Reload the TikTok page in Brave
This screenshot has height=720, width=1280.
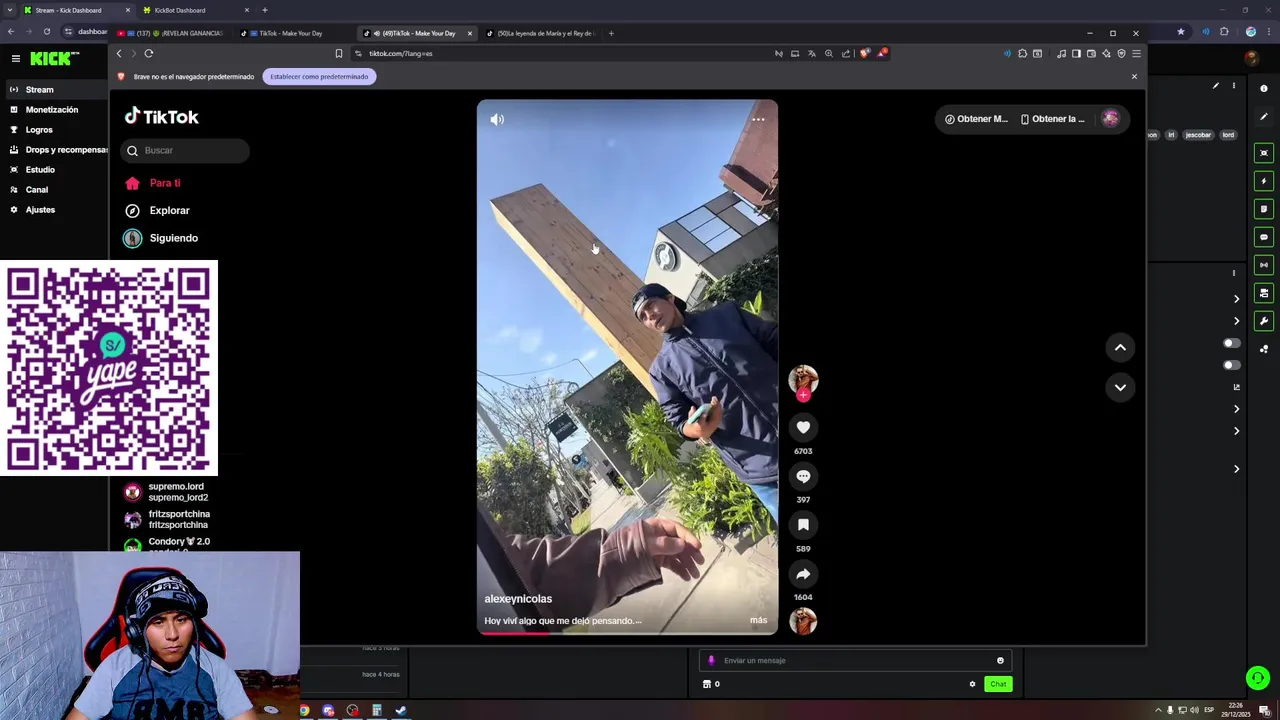point(148,53)
